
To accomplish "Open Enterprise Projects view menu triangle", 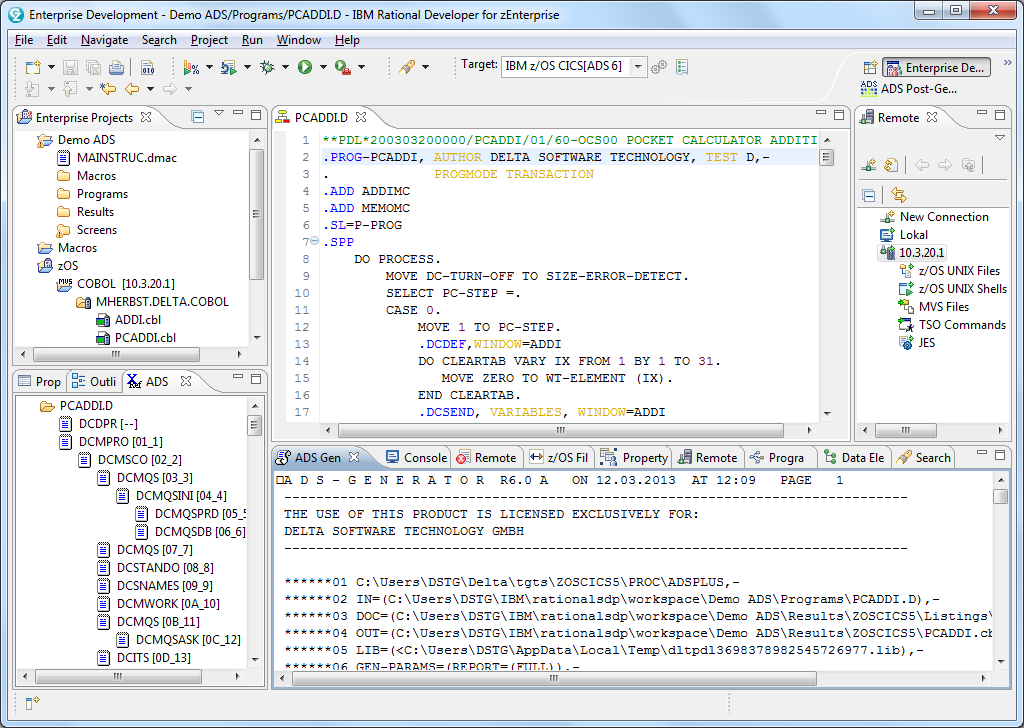I will tap(219, 114).
